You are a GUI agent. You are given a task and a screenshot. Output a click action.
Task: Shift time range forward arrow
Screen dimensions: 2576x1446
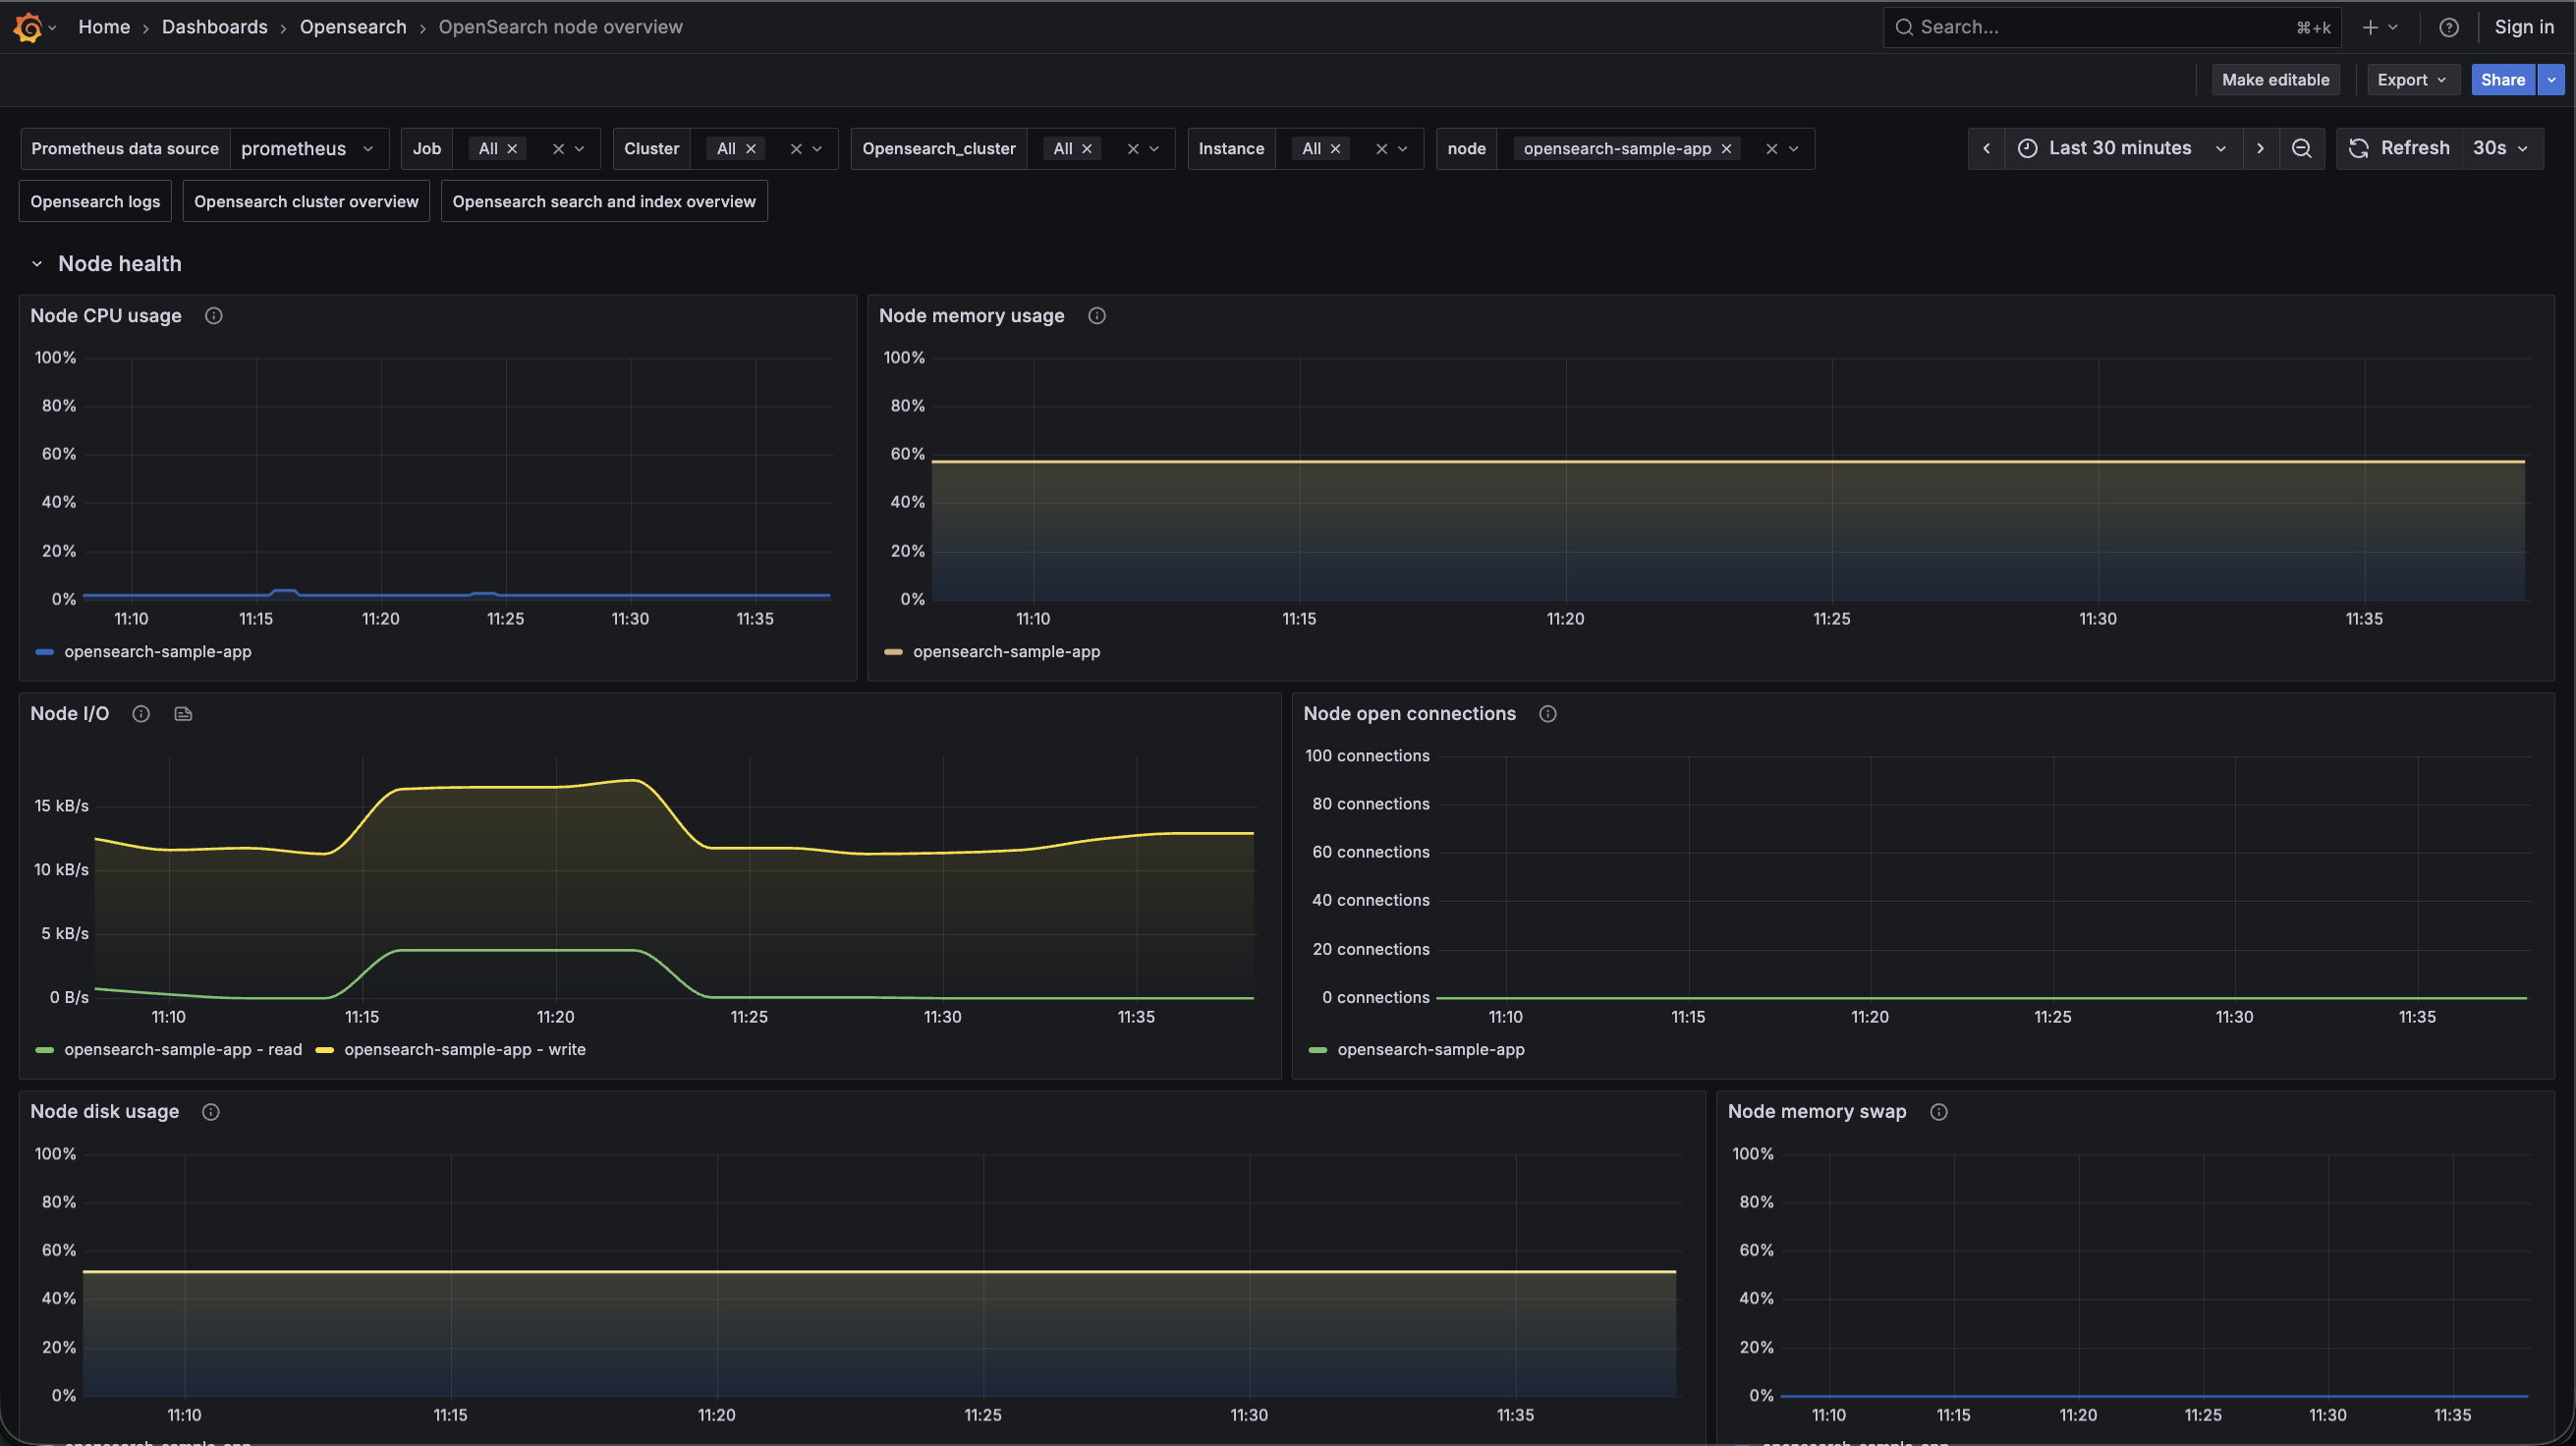(2259, 148)
